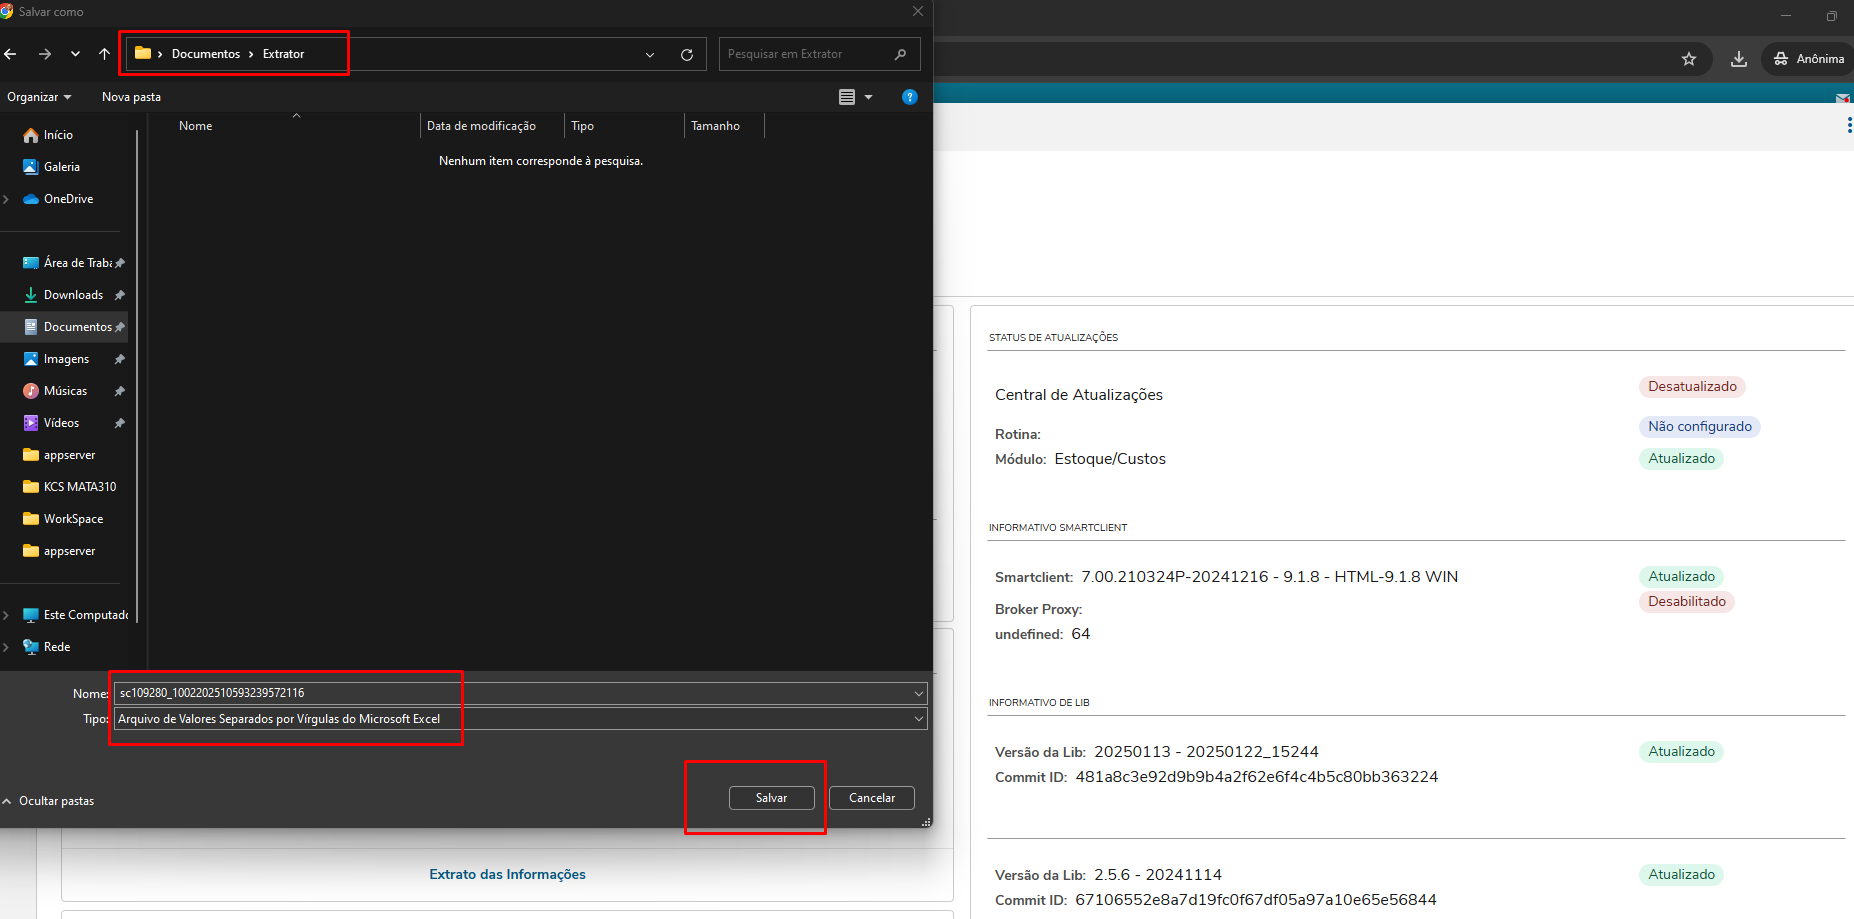
Task: Open Imagens quick access folder
Action: point(66,359)
